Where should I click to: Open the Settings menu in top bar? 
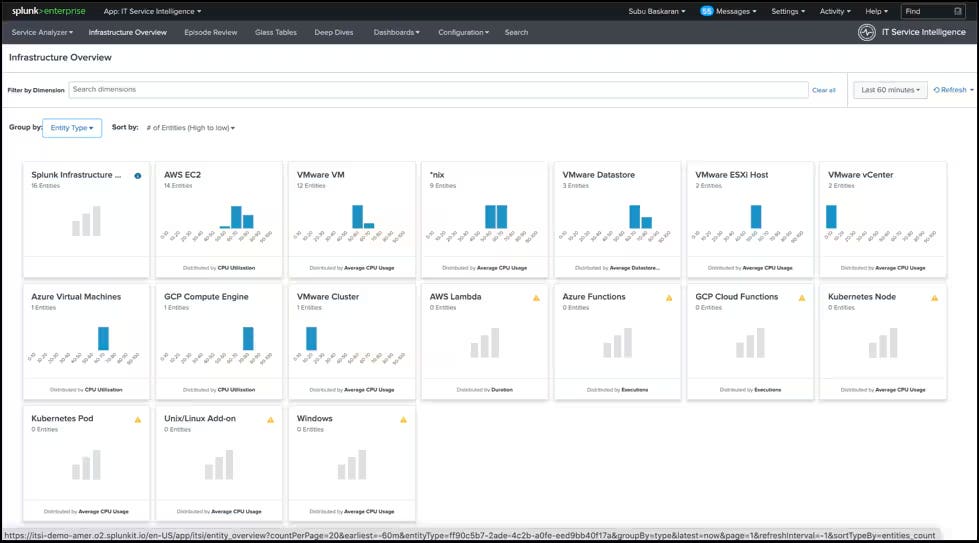(x=788, y=11)
